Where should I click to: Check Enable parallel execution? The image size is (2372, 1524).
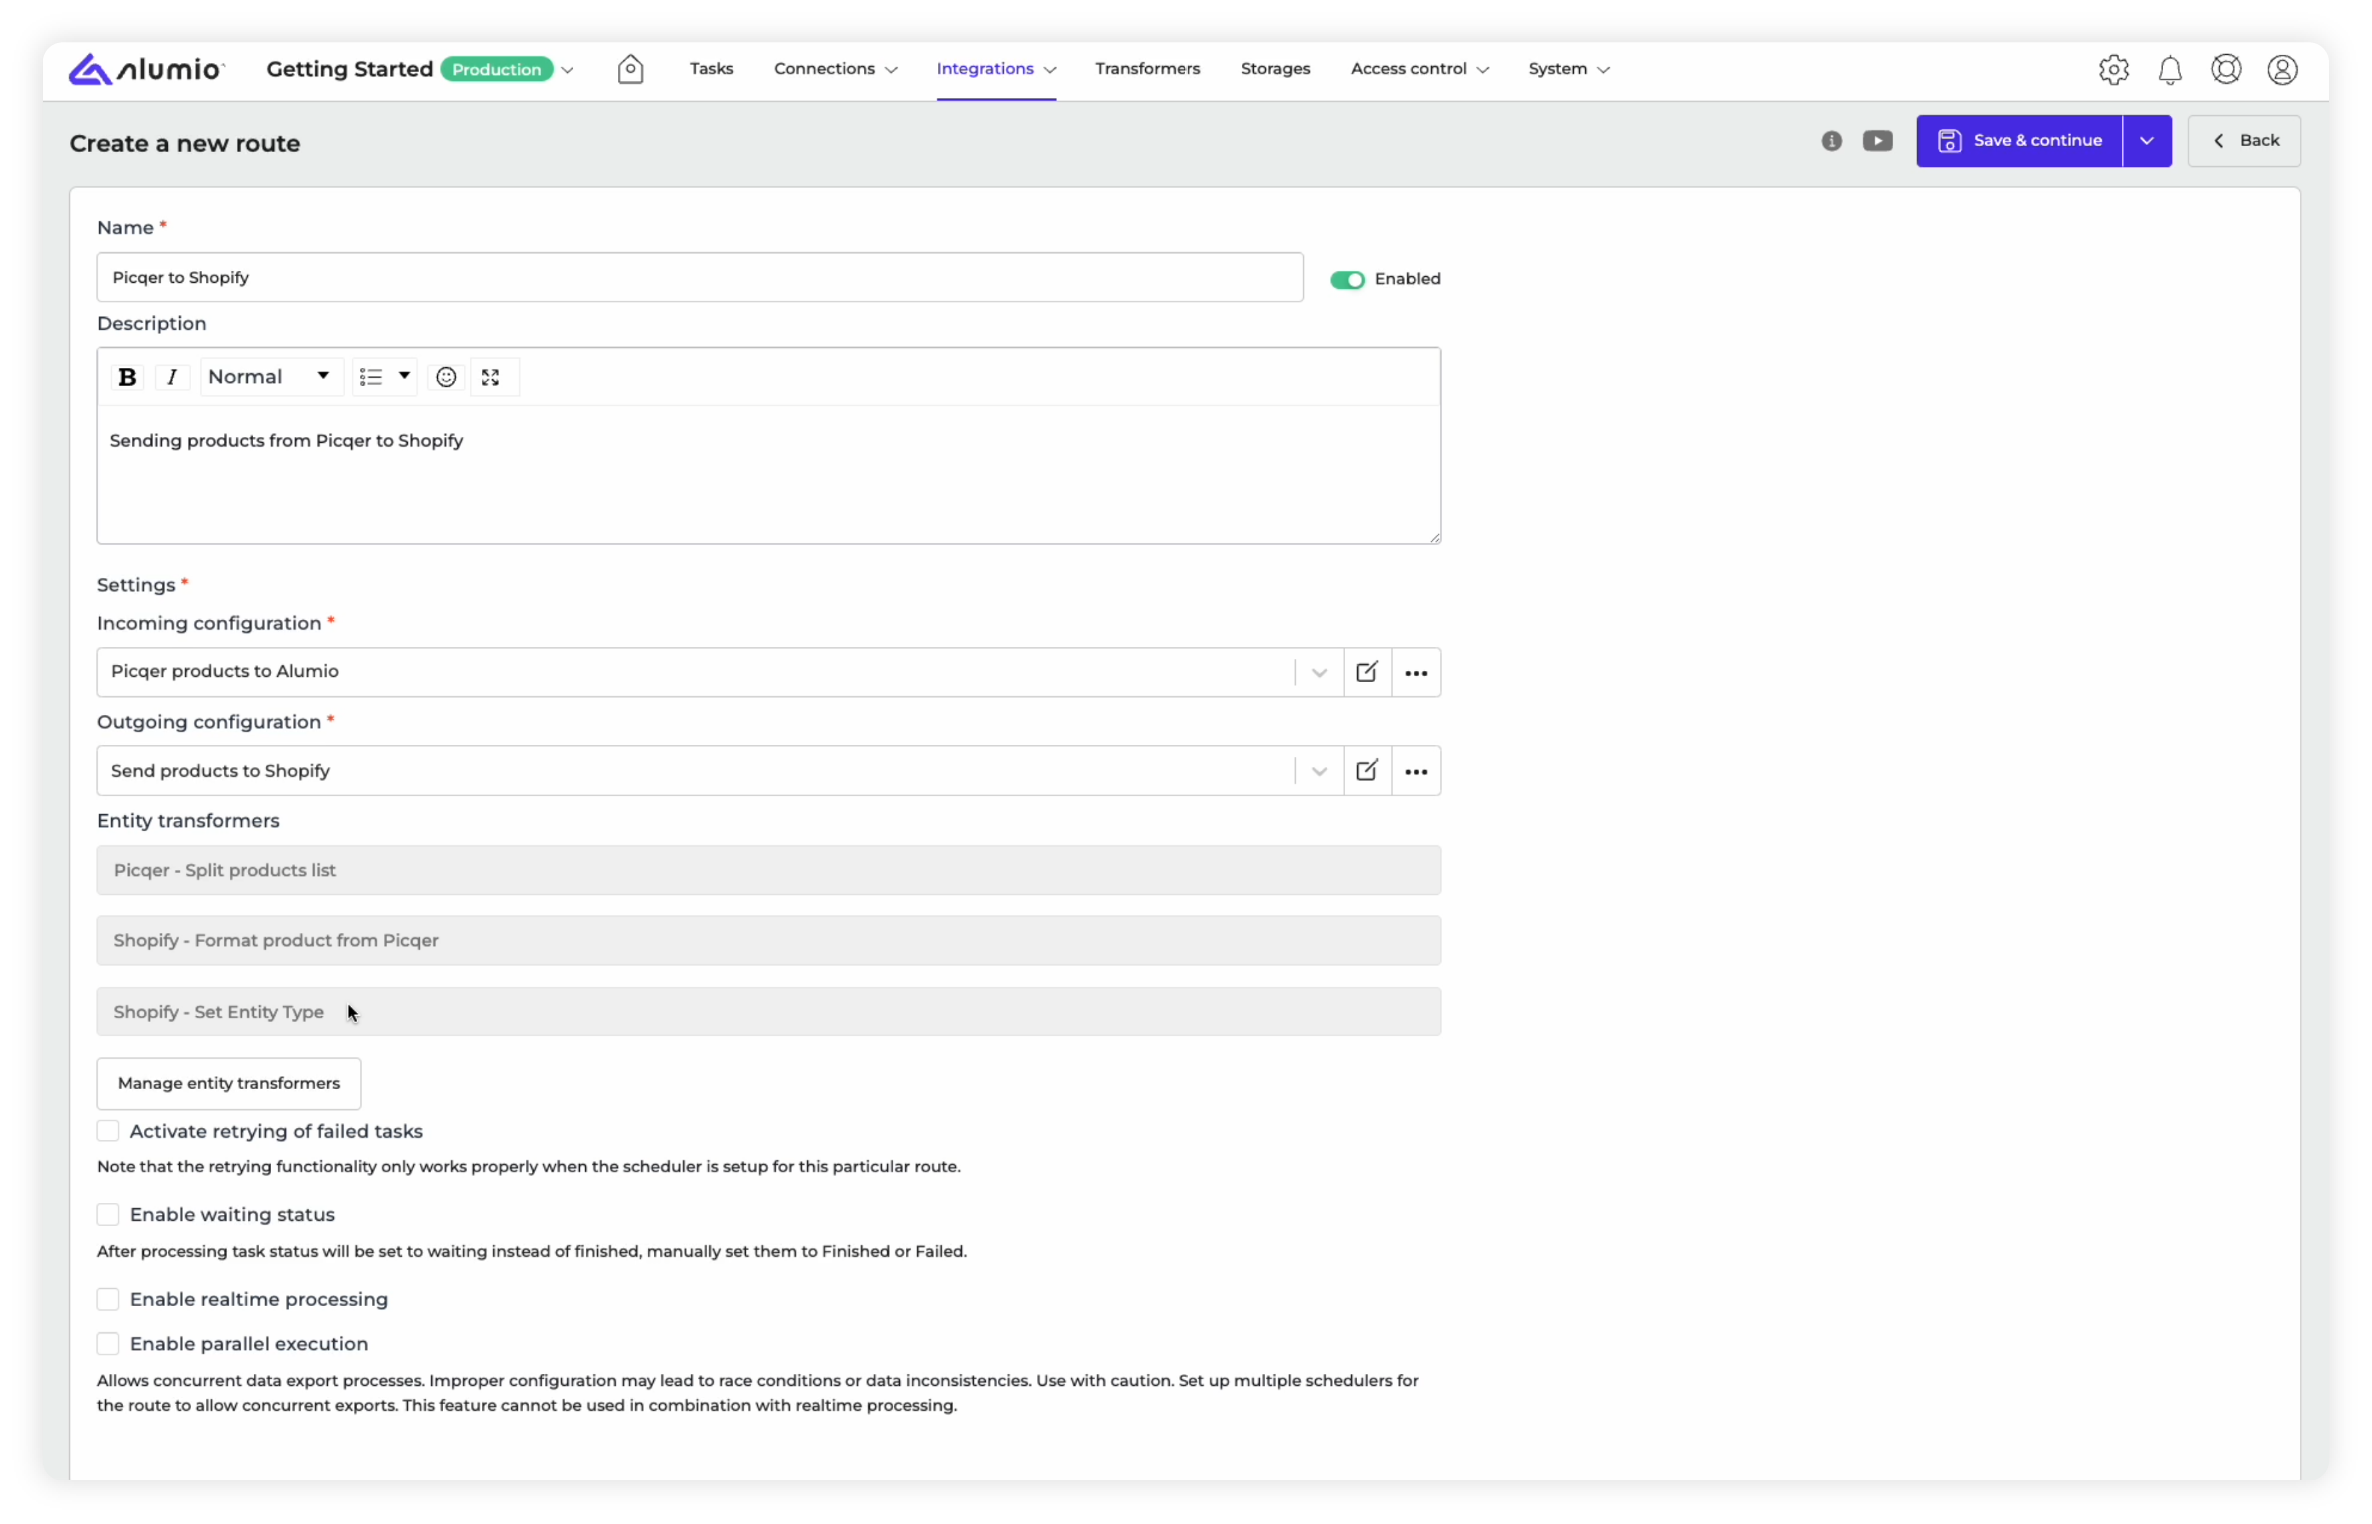coord(108,1343)
